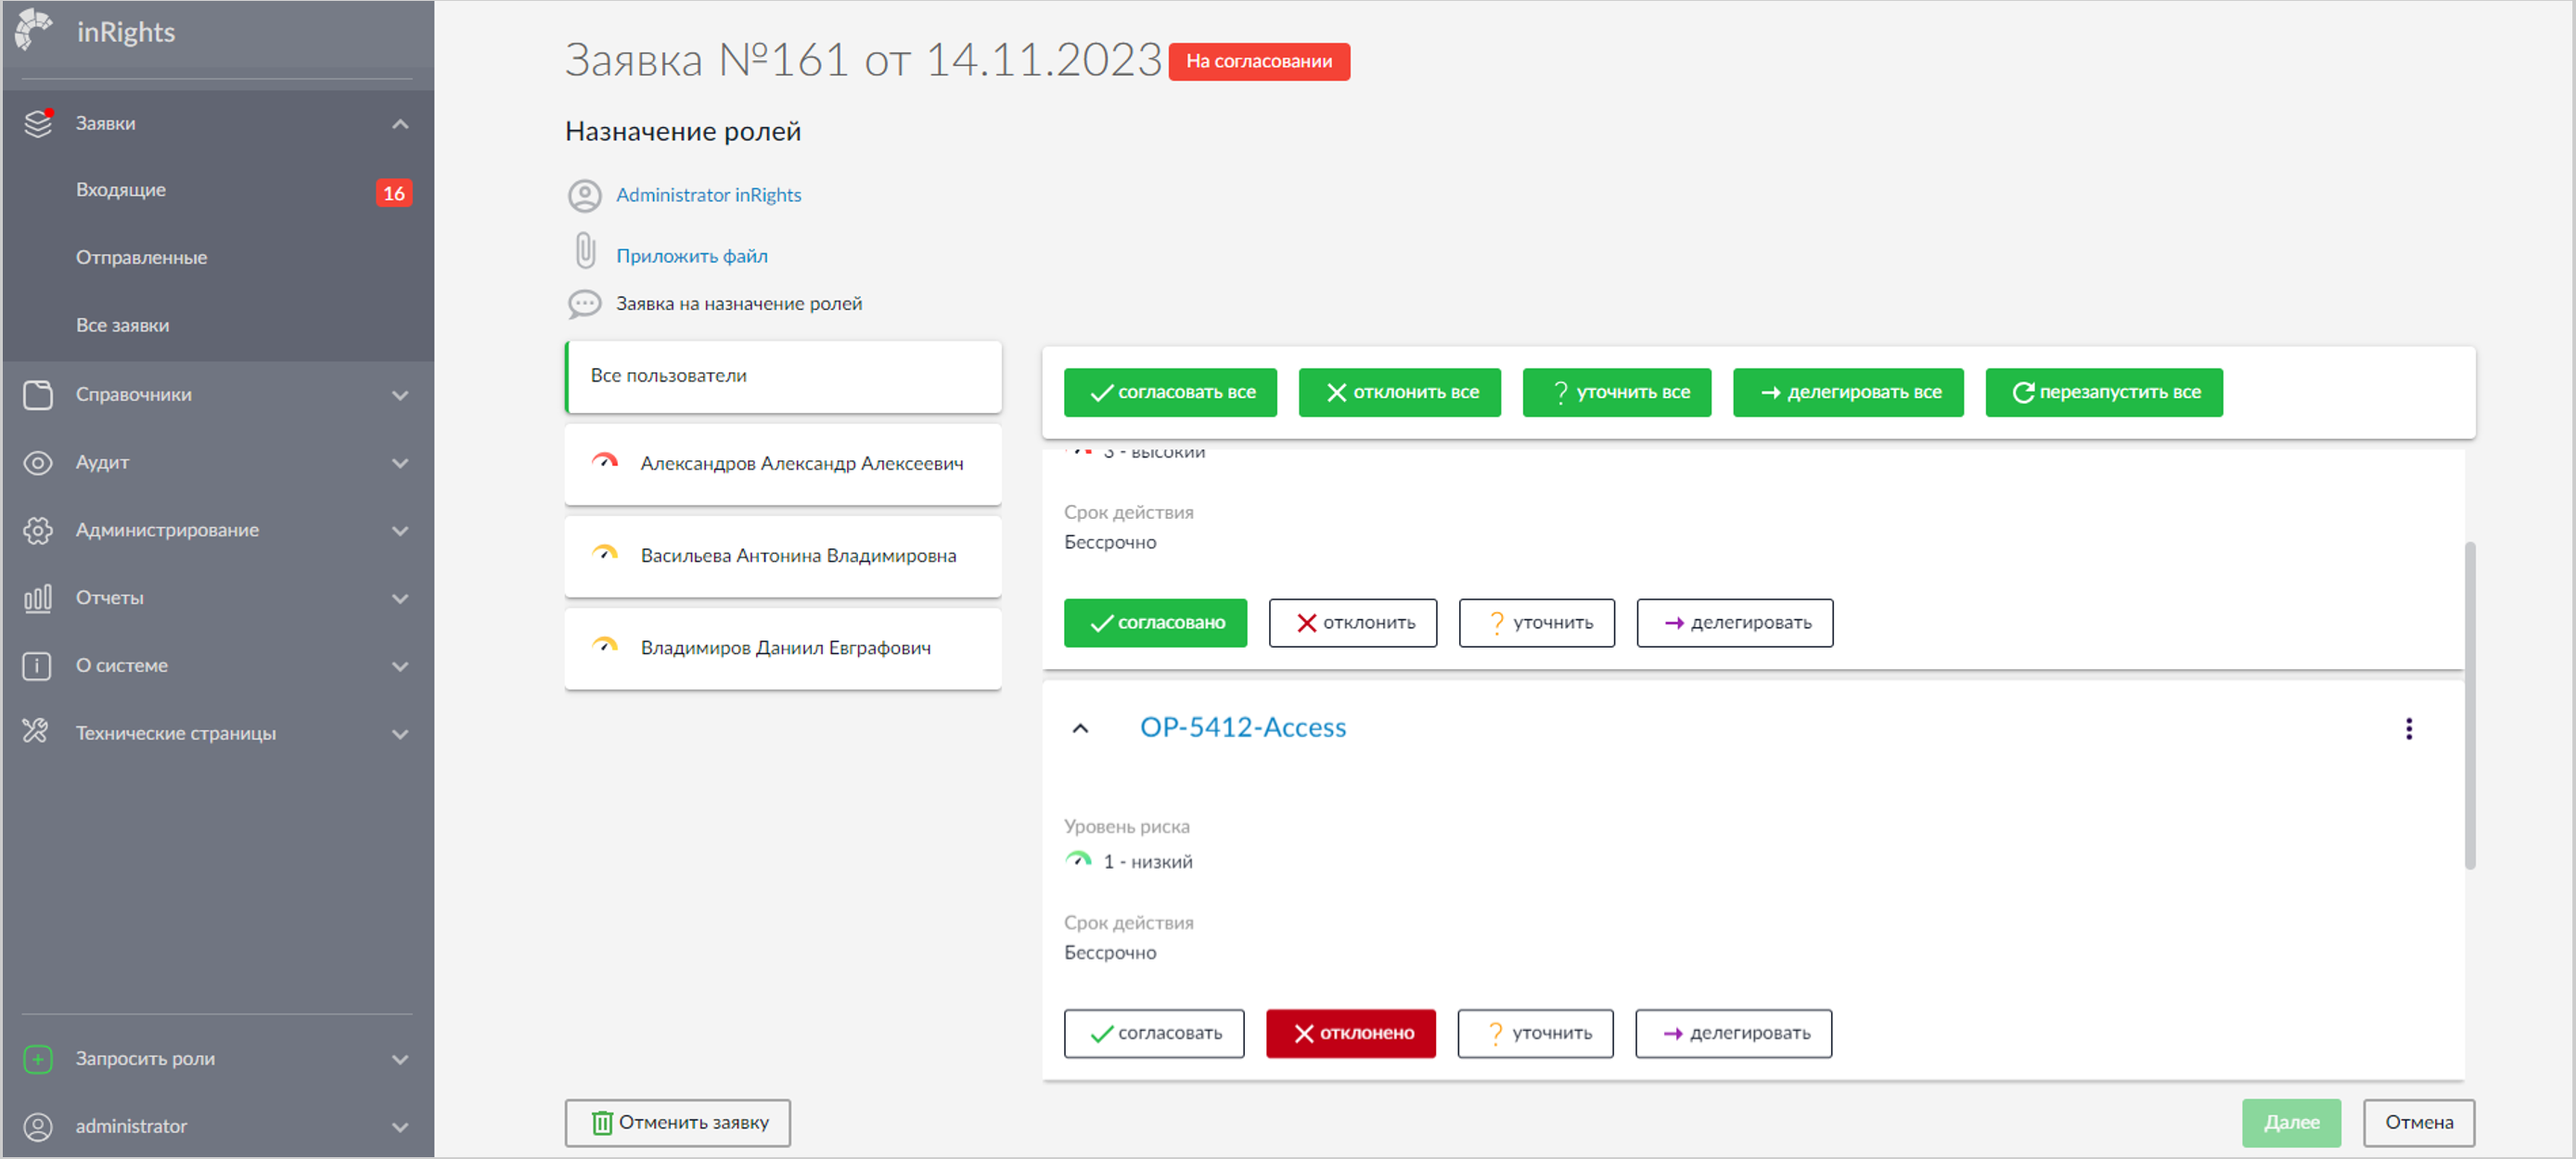Viewport: 2576px width, 1159px height.
Task: Toggle the green согласовано status button
Action: pyautogui.click(x=1154, y=623)
